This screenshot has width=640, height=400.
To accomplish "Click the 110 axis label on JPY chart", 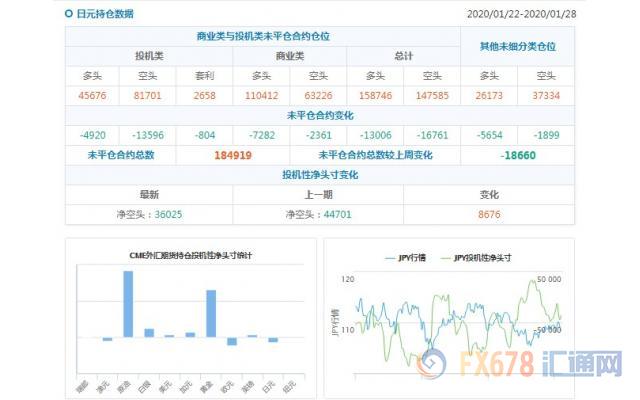I will (348, 330).
